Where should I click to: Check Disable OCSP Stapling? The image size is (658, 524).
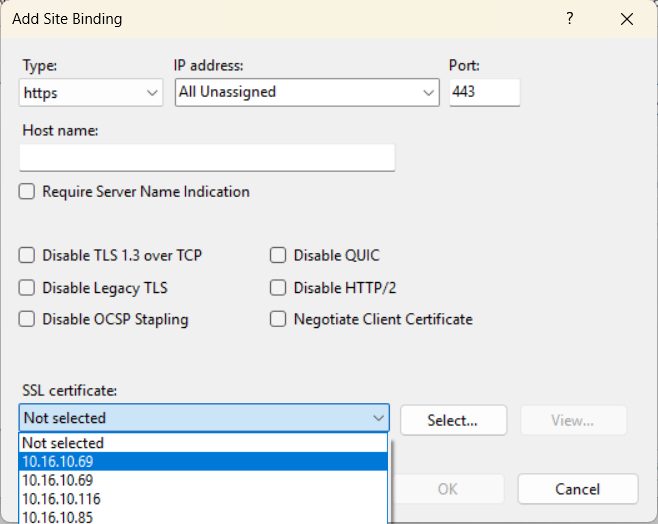click(x=27, y=320)
